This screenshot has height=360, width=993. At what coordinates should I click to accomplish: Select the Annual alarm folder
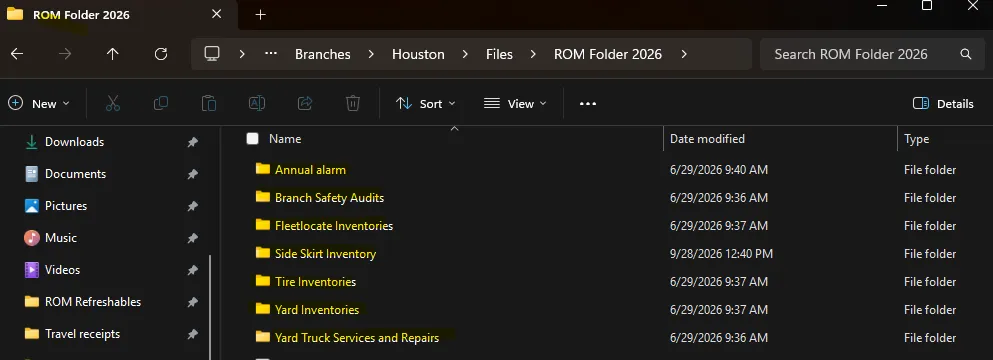click(310, 170)
